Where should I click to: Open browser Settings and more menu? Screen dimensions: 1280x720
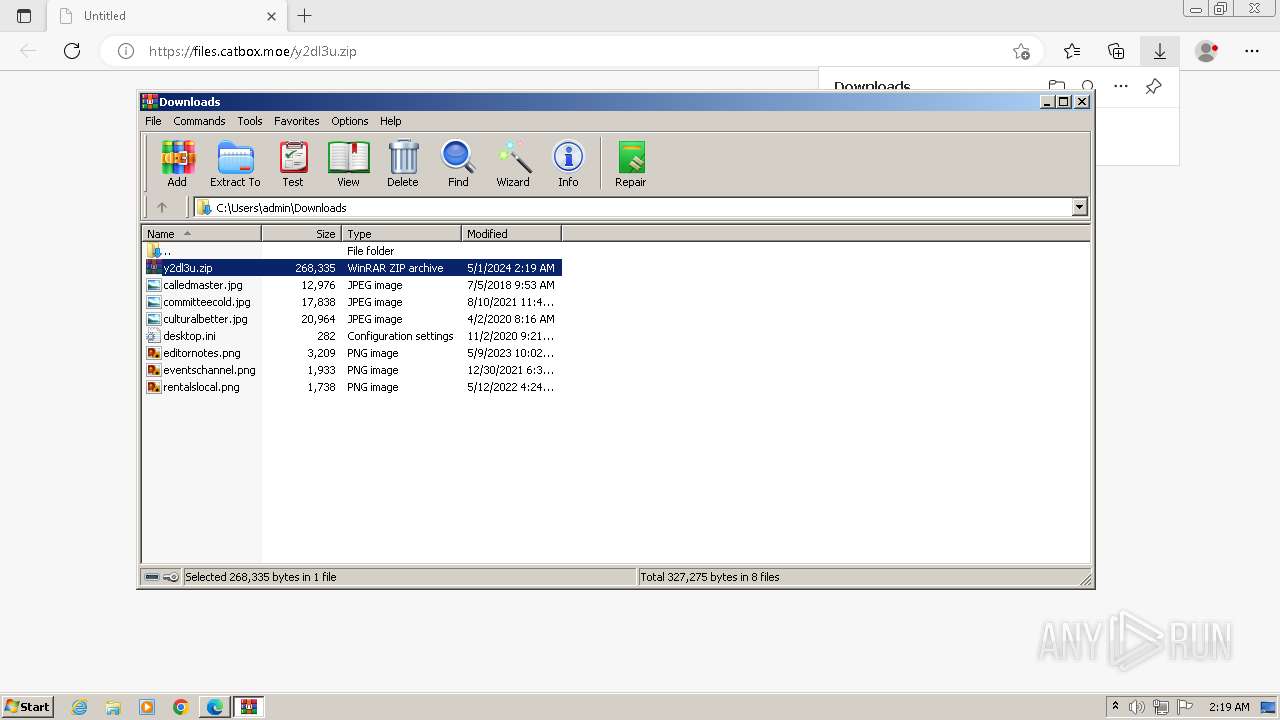1252,51
